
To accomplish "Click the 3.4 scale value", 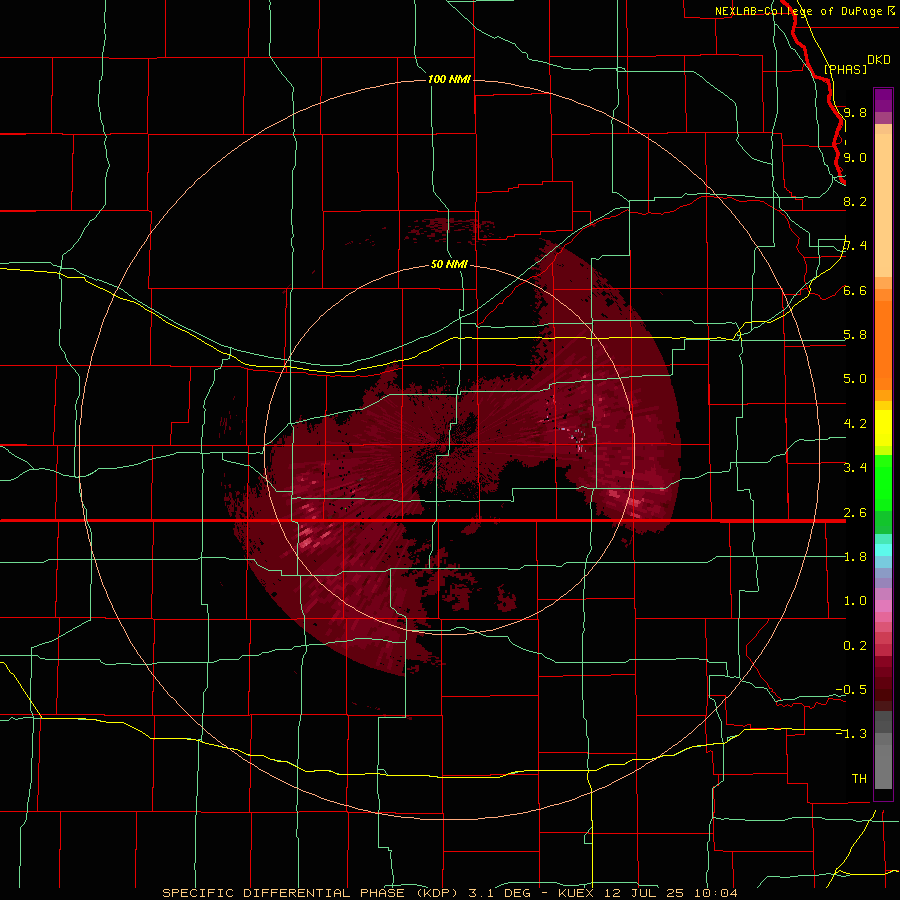I will tap(855, 468).
